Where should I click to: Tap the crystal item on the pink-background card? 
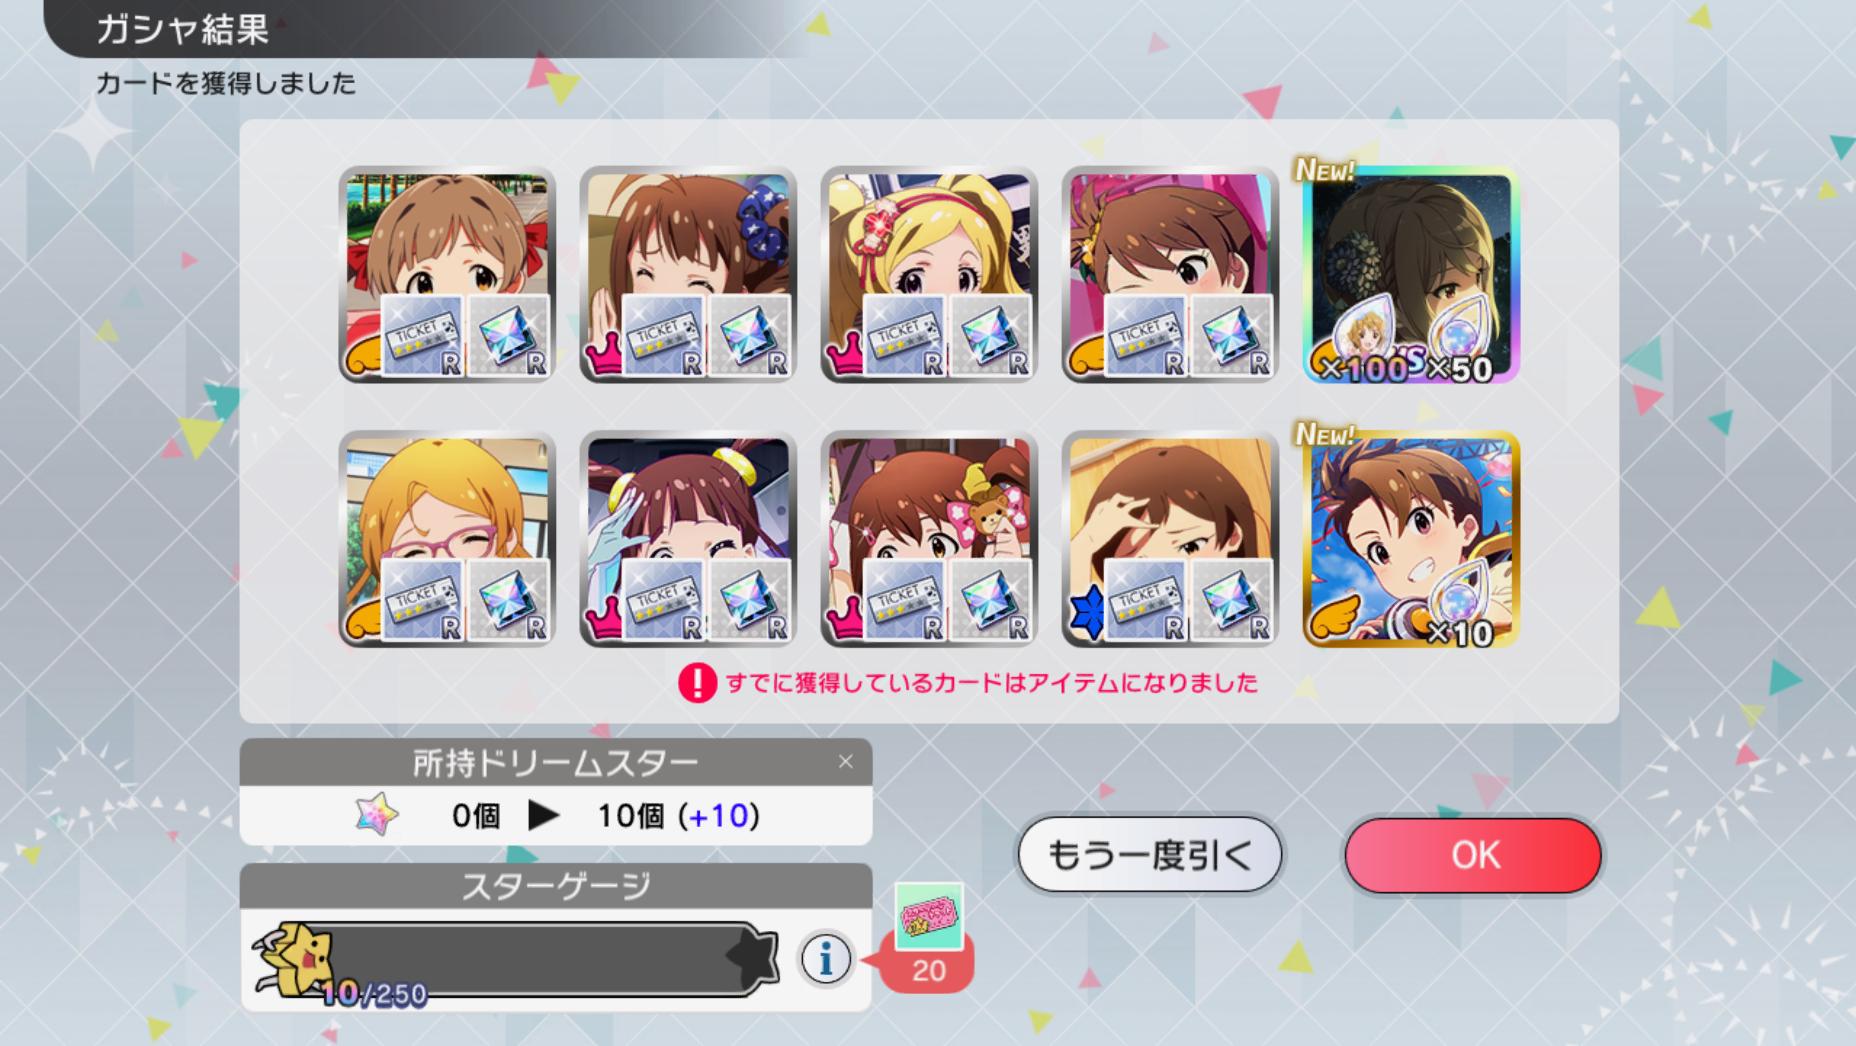(x=1232, y=335)
